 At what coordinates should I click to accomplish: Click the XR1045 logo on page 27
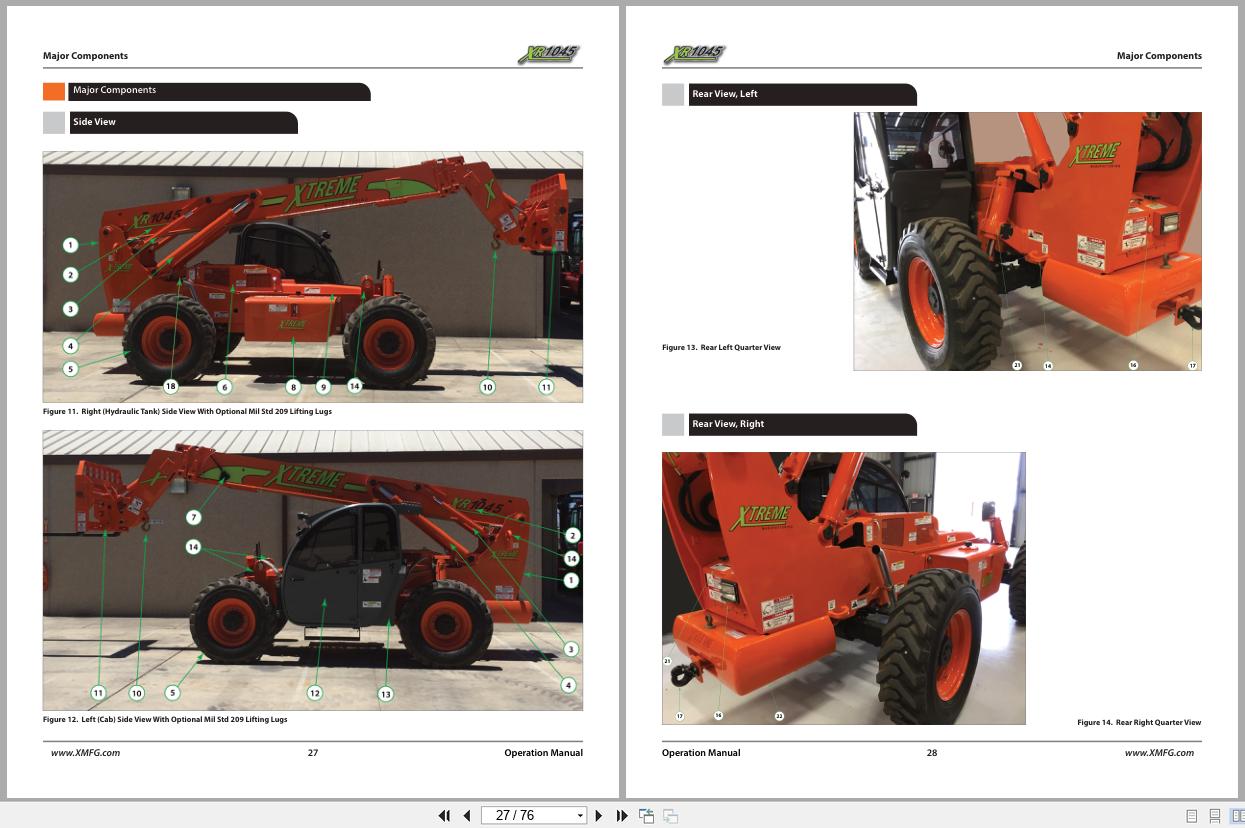(x=548, y=55)
